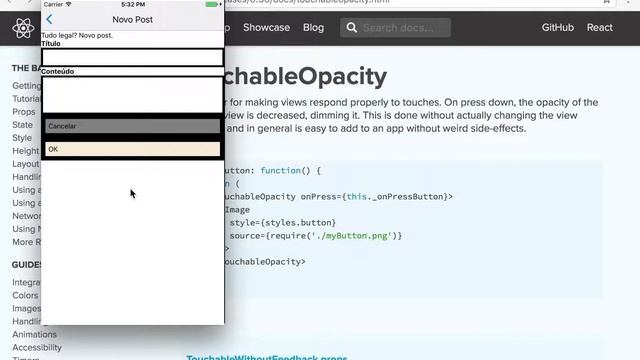This screenshot has height=360, width=640.
Task: Tap the back chevron in Novo Post header
Action: click(49, 19)
